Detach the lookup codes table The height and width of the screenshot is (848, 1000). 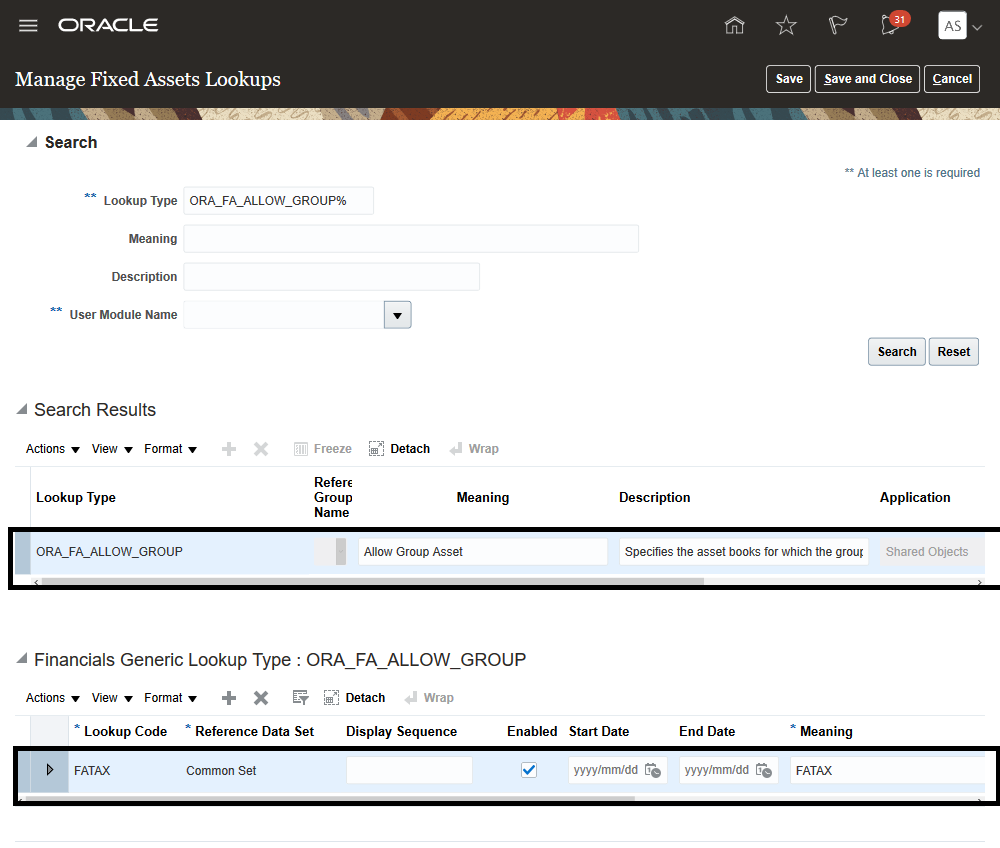(x=355, y=698)
